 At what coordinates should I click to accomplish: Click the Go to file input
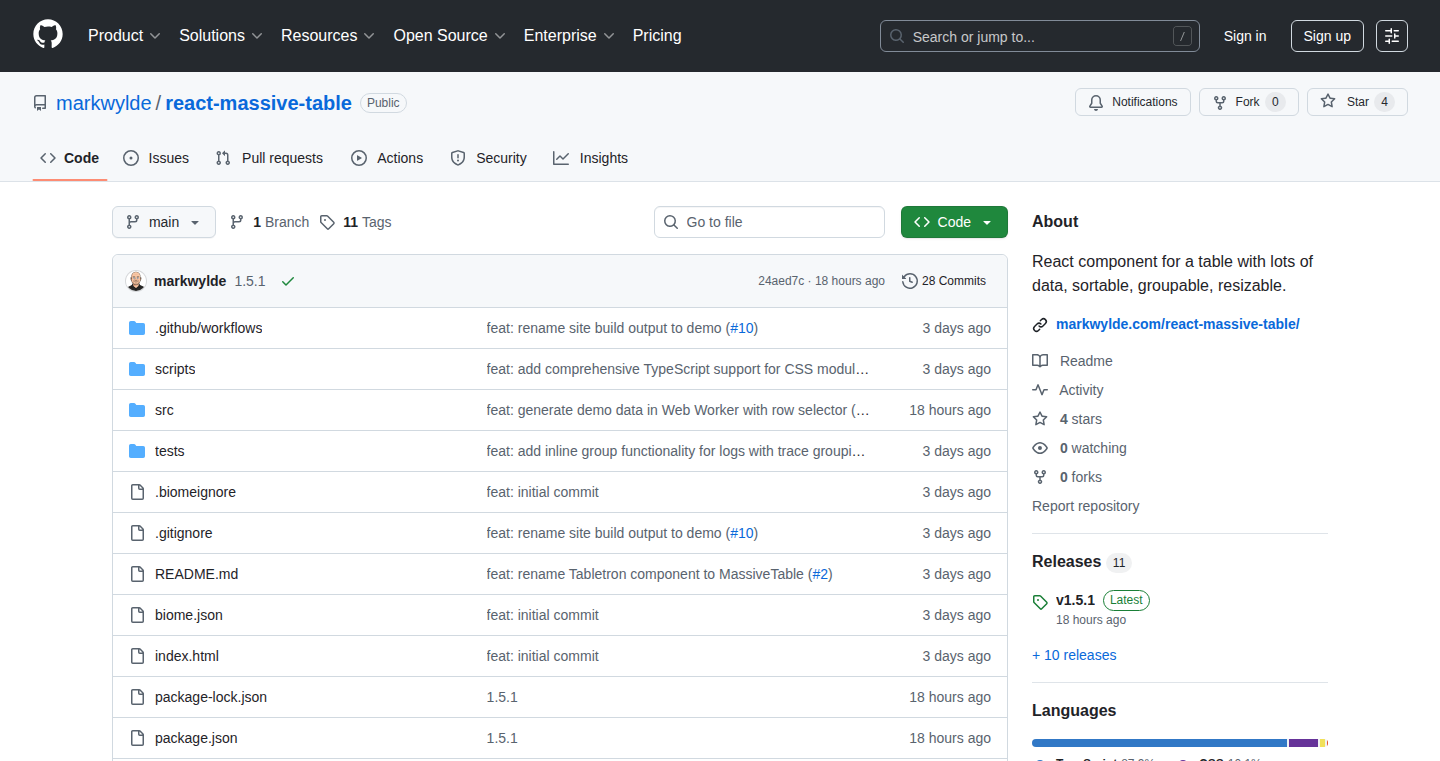click(x=769, y=222)
